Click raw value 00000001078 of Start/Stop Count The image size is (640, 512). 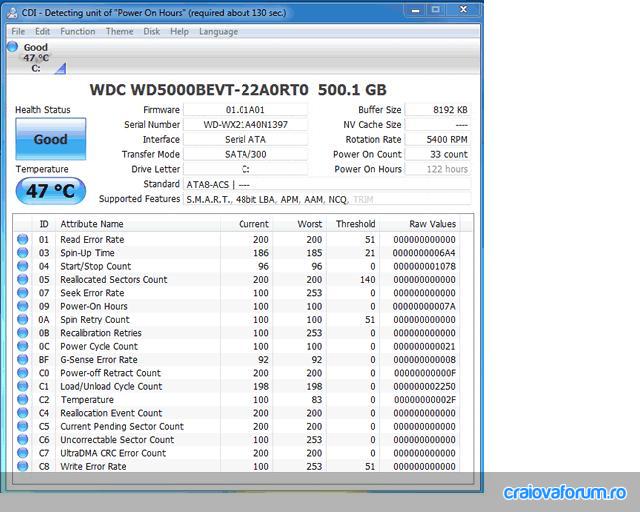[x=424, y=266]
